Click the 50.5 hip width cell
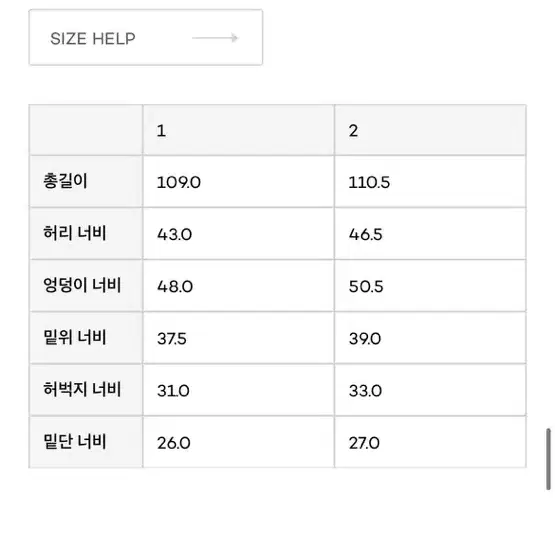 pos(430,286)
